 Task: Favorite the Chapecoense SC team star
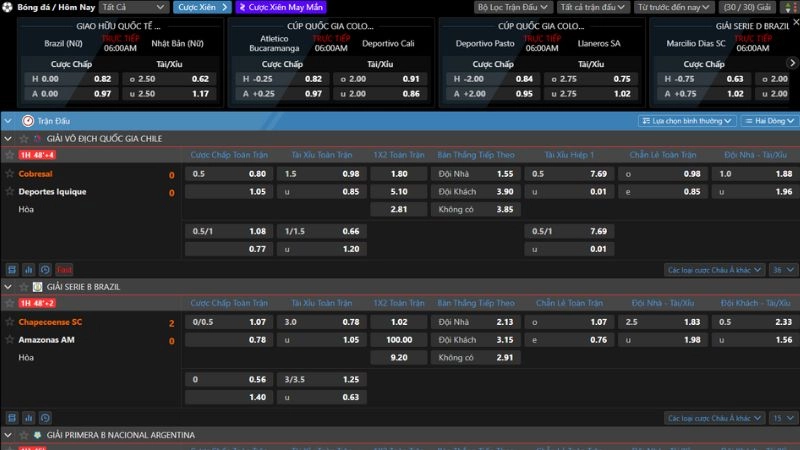[9, 322]
